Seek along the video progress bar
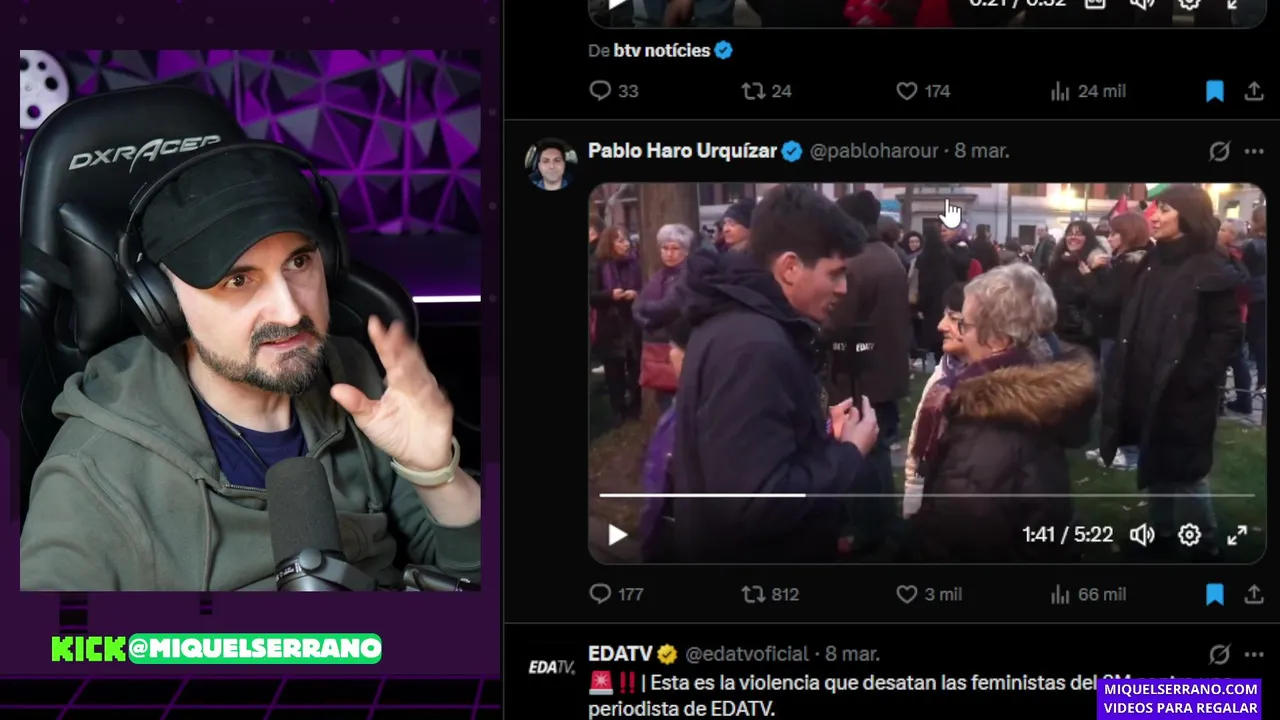This screenshot has width=1280, height=720. click(926, 494)
